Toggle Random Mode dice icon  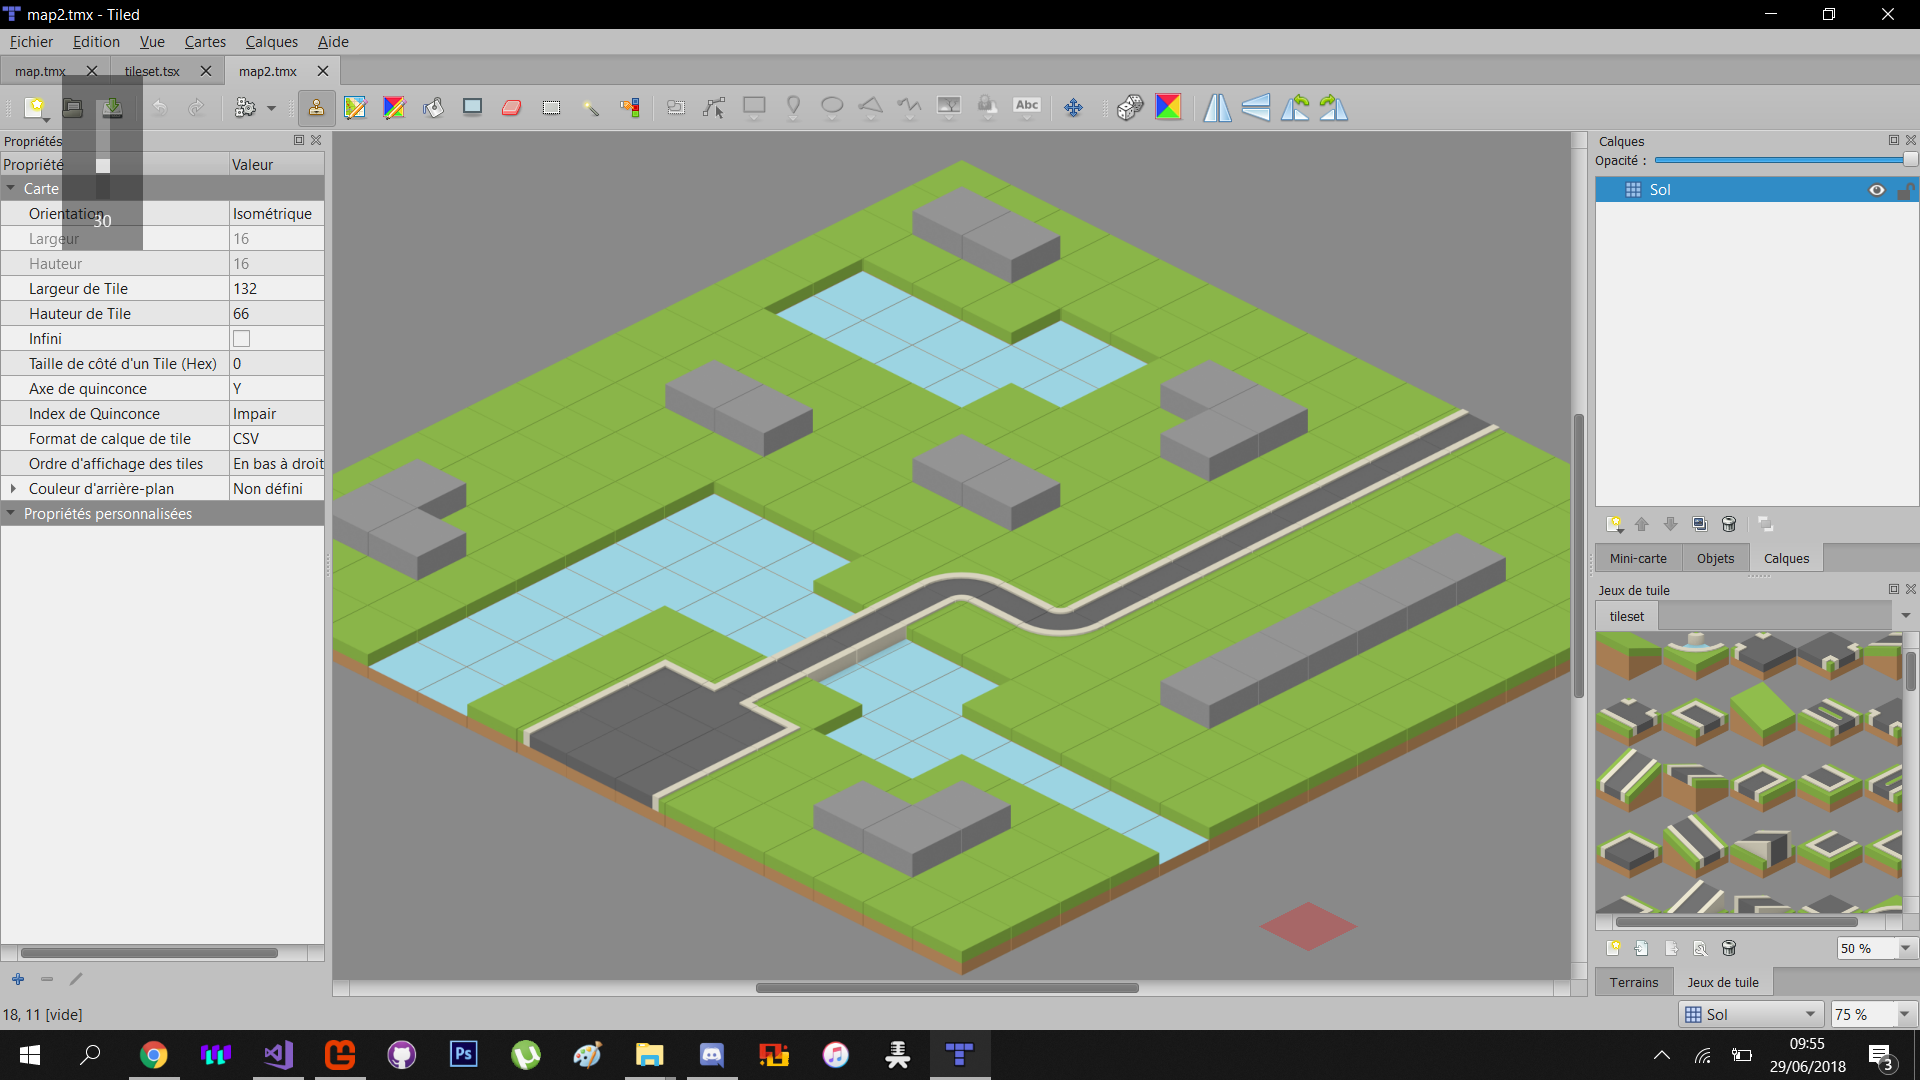1130,107
